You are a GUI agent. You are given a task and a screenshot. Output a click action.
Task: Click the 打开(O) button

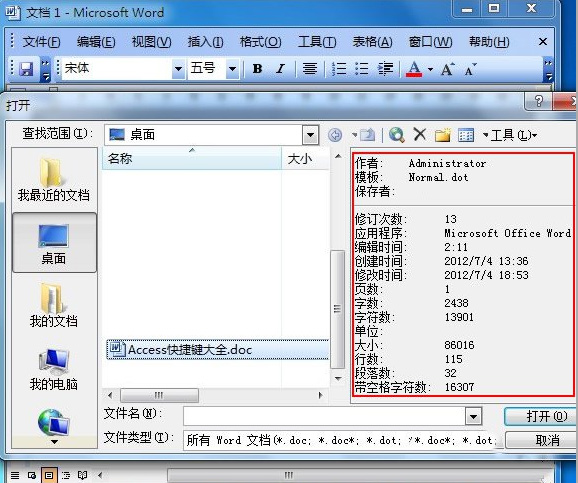tap(540, 417)
